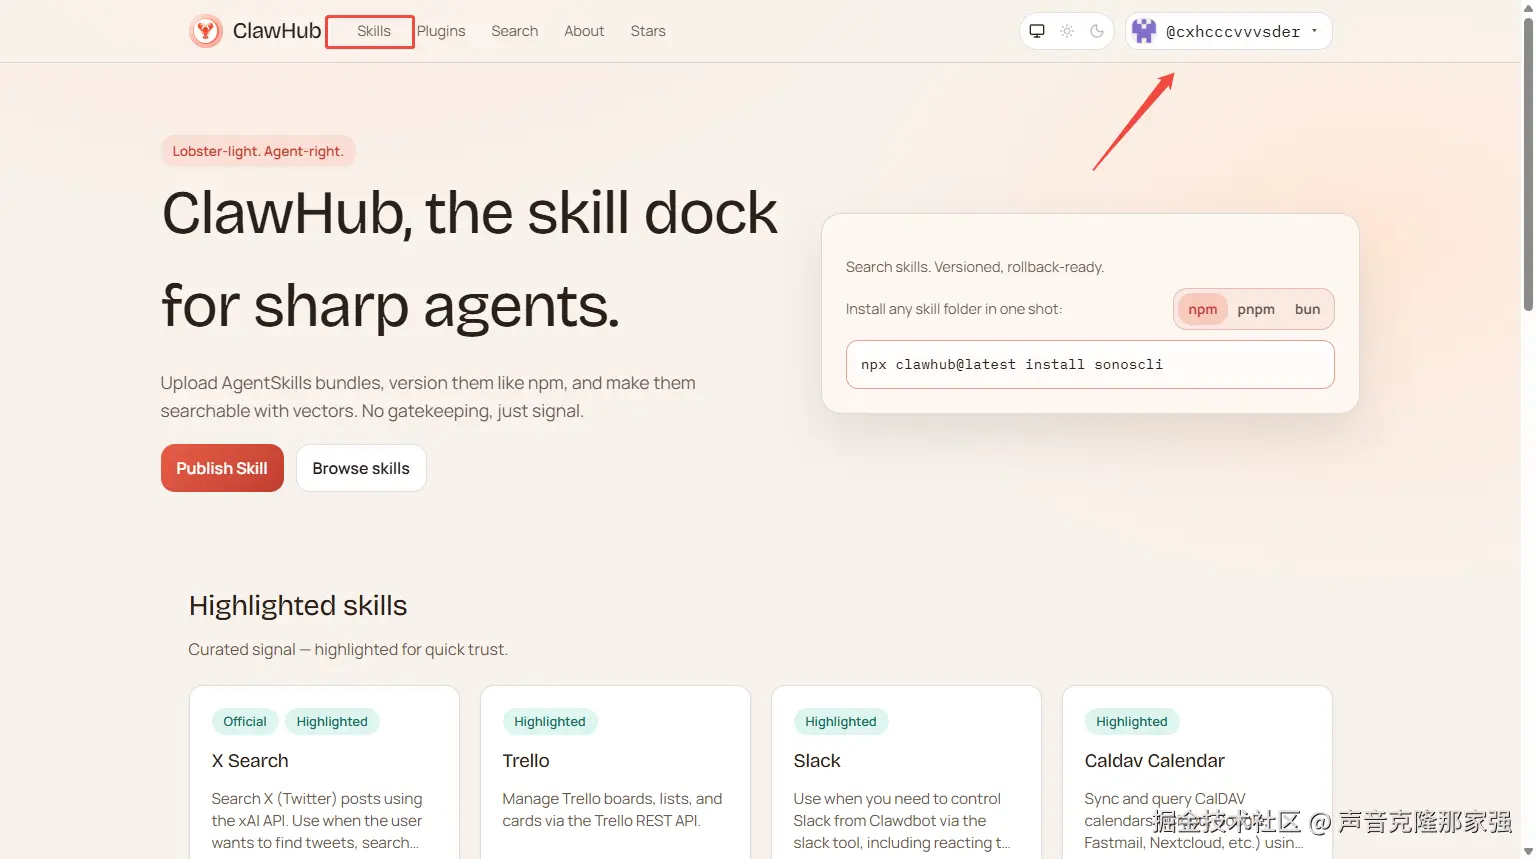Open the Search nav item
The width and height of the screenshot is (1536, 859).
pos(515,31)
